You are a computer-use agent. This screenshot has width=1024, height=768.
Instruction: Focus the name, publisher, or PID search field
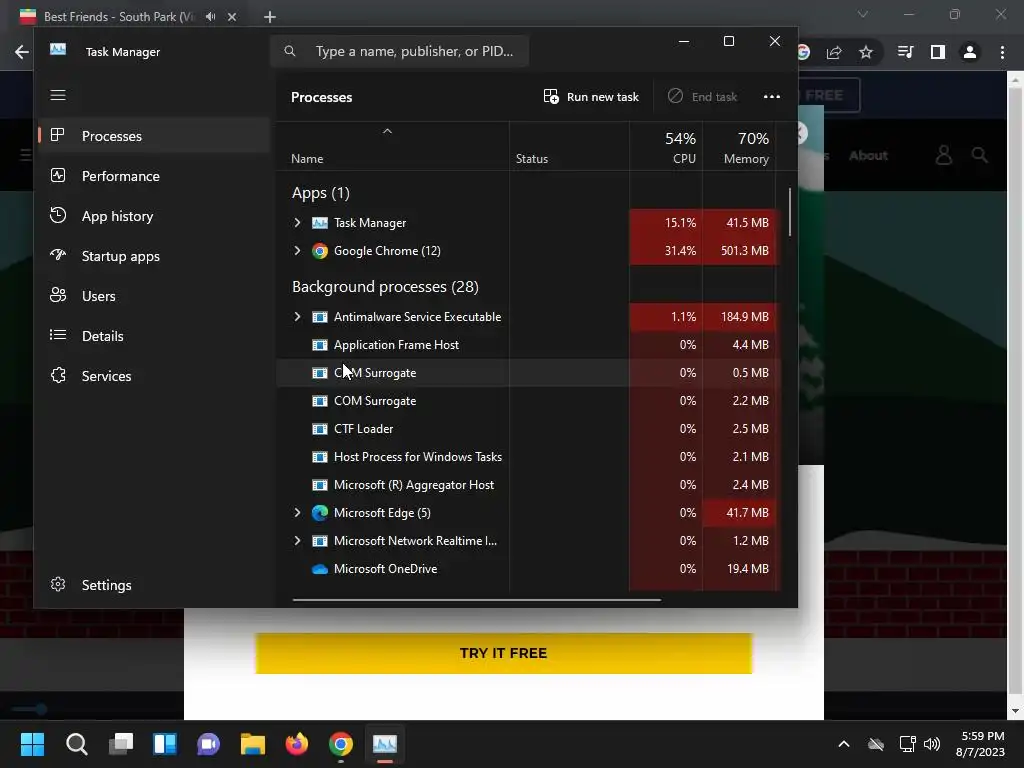point(400,51)
